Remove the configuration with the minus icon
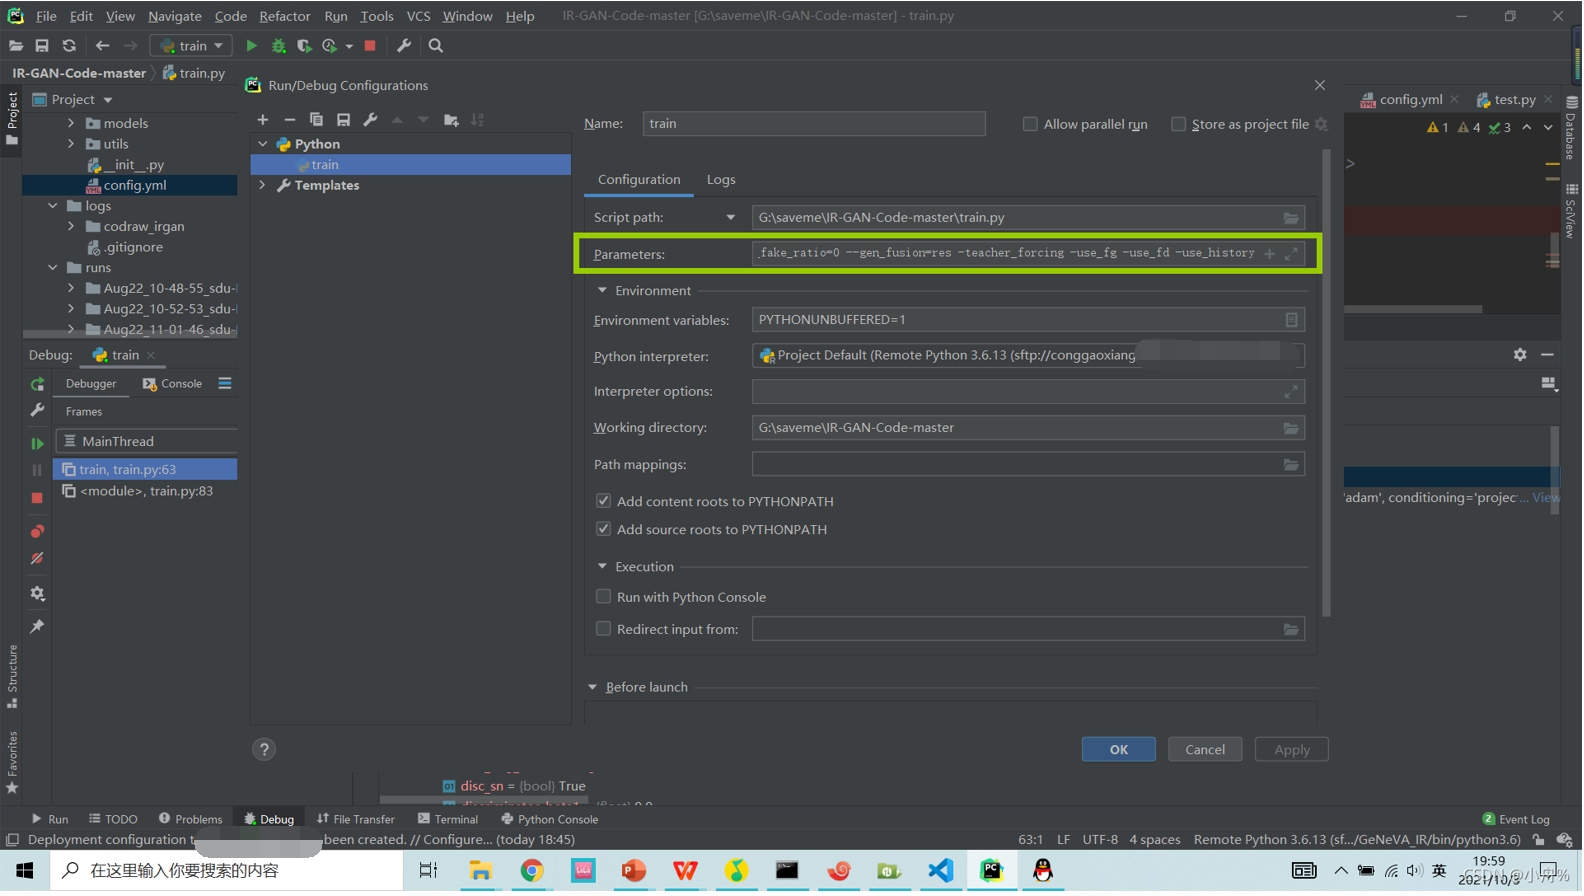The image size is (1584, 896). coord(290,120)
